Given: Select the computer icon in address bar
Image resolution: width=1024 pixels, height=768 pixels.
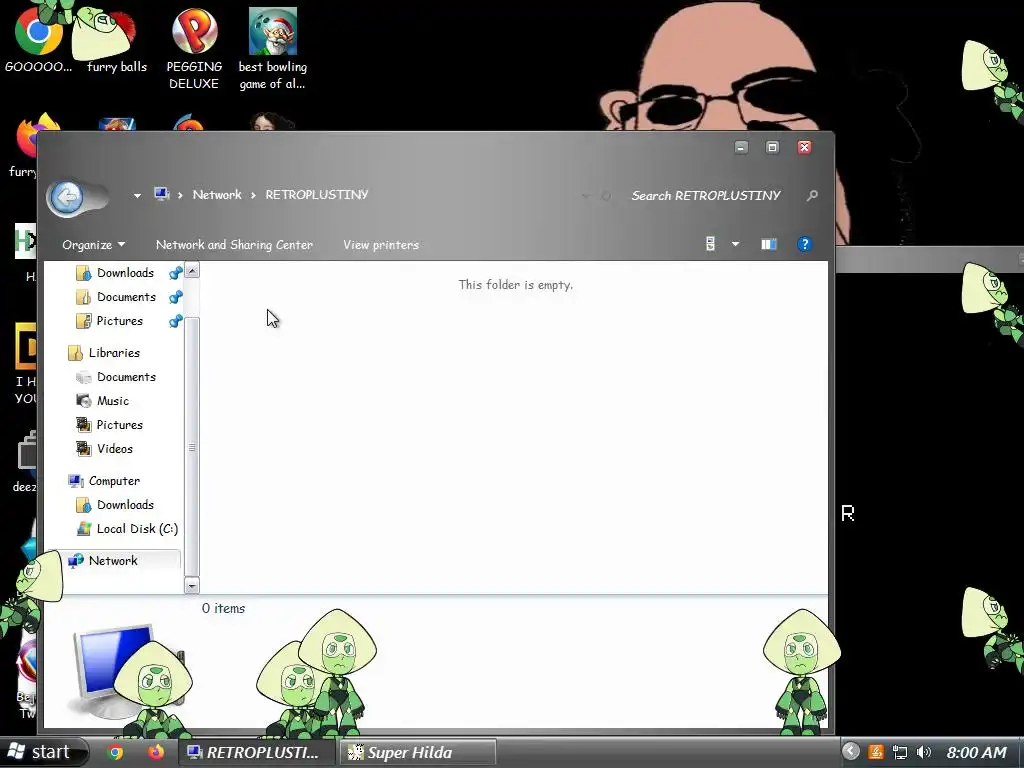Looking at the screenshot, I should click(x=161, y=195).
